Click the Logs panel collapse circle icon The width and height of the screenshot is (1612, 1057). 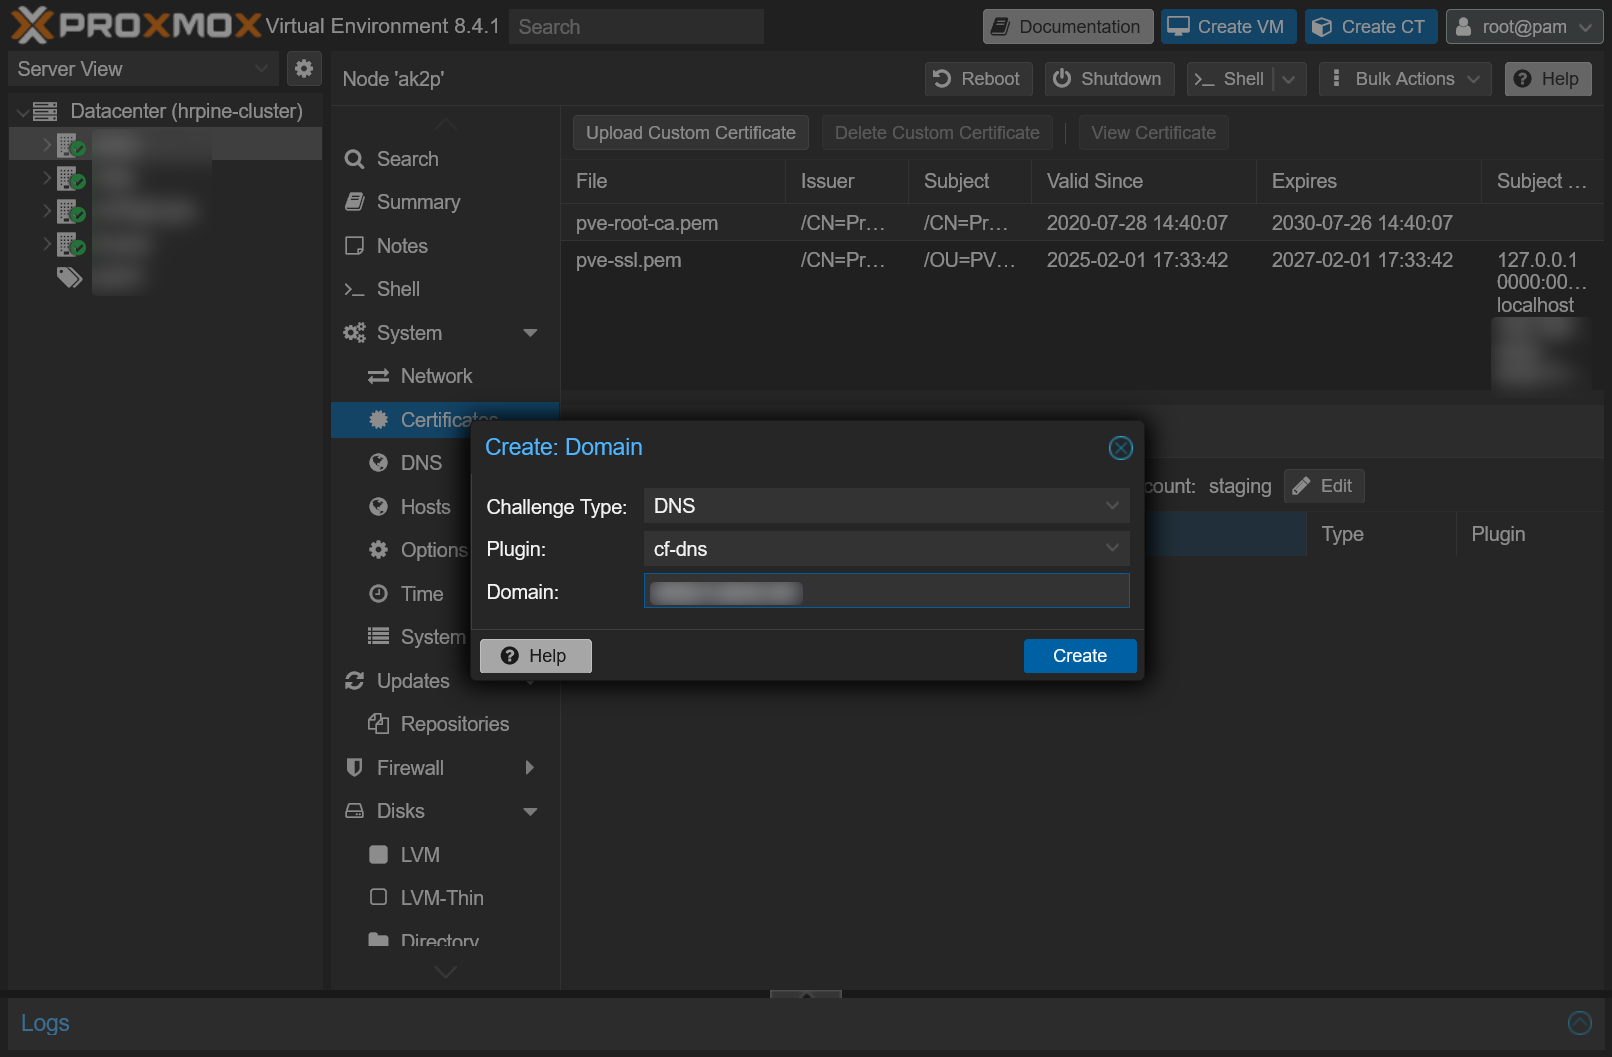1580,1023
